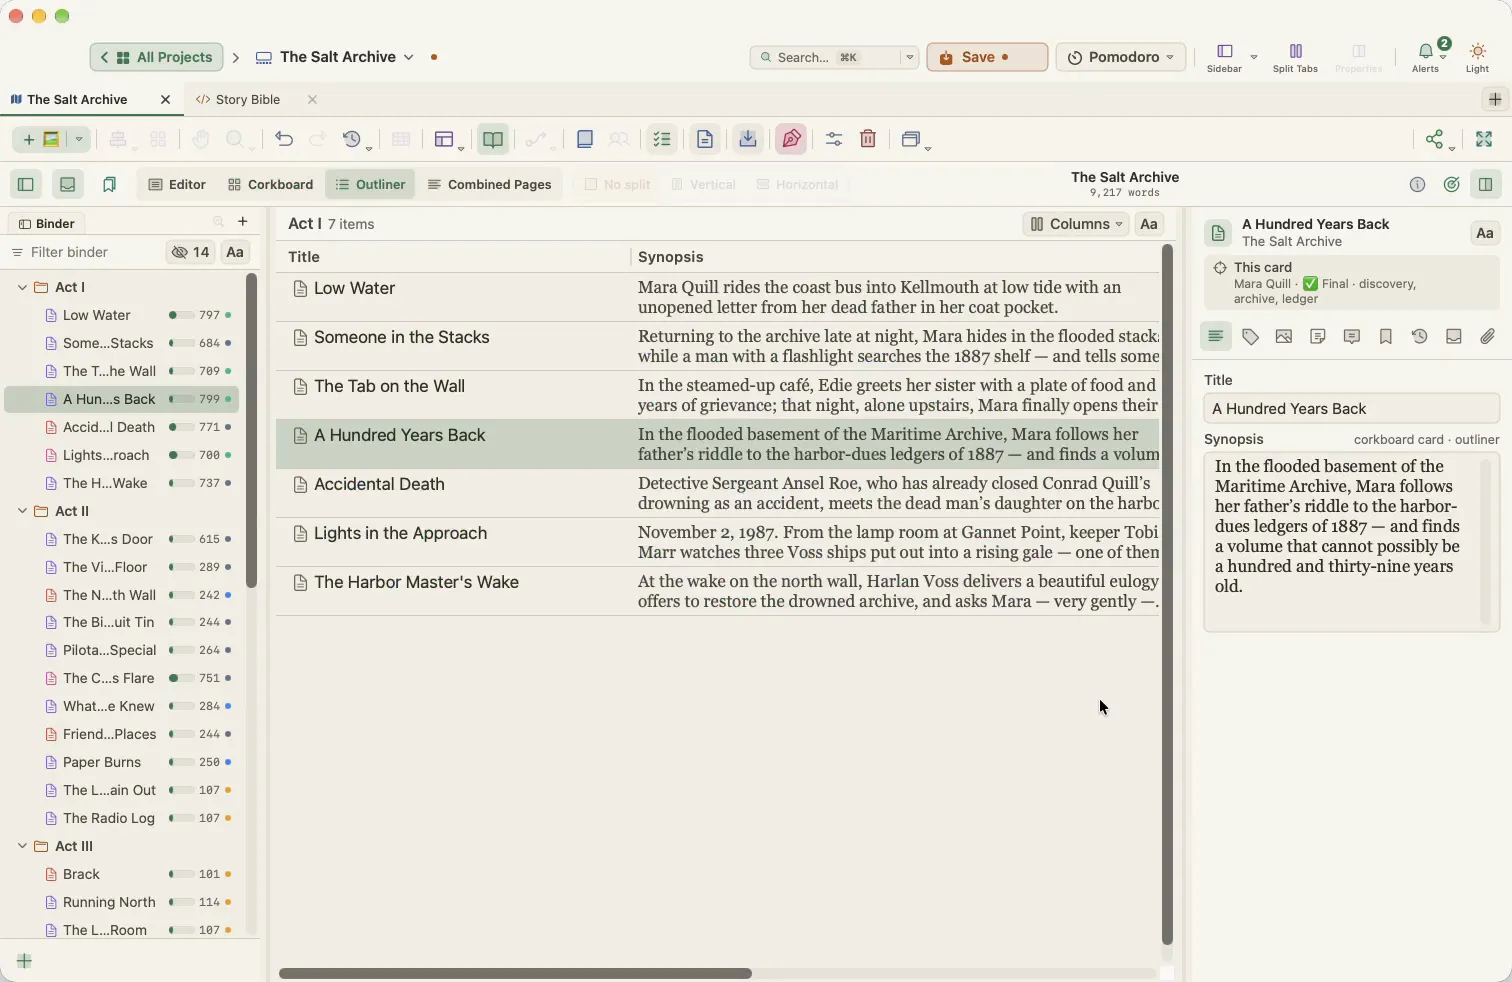Open the Columns dropdown

1075,225
